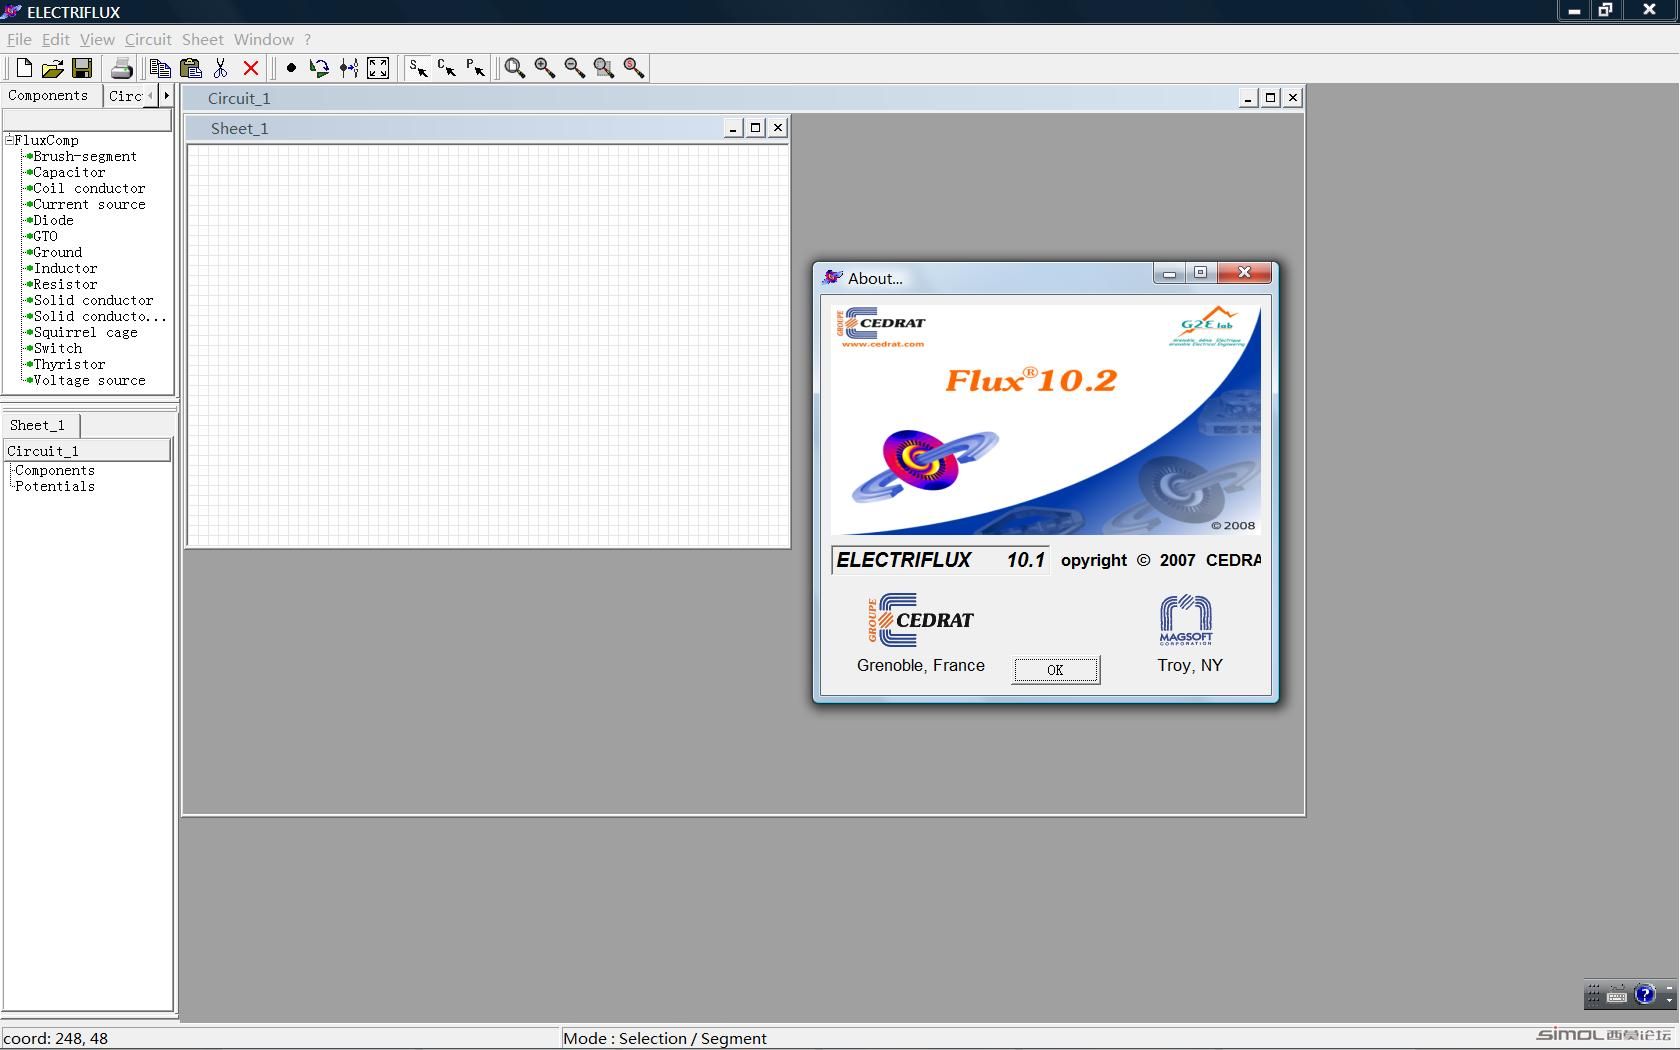Select Ground component

57,253
